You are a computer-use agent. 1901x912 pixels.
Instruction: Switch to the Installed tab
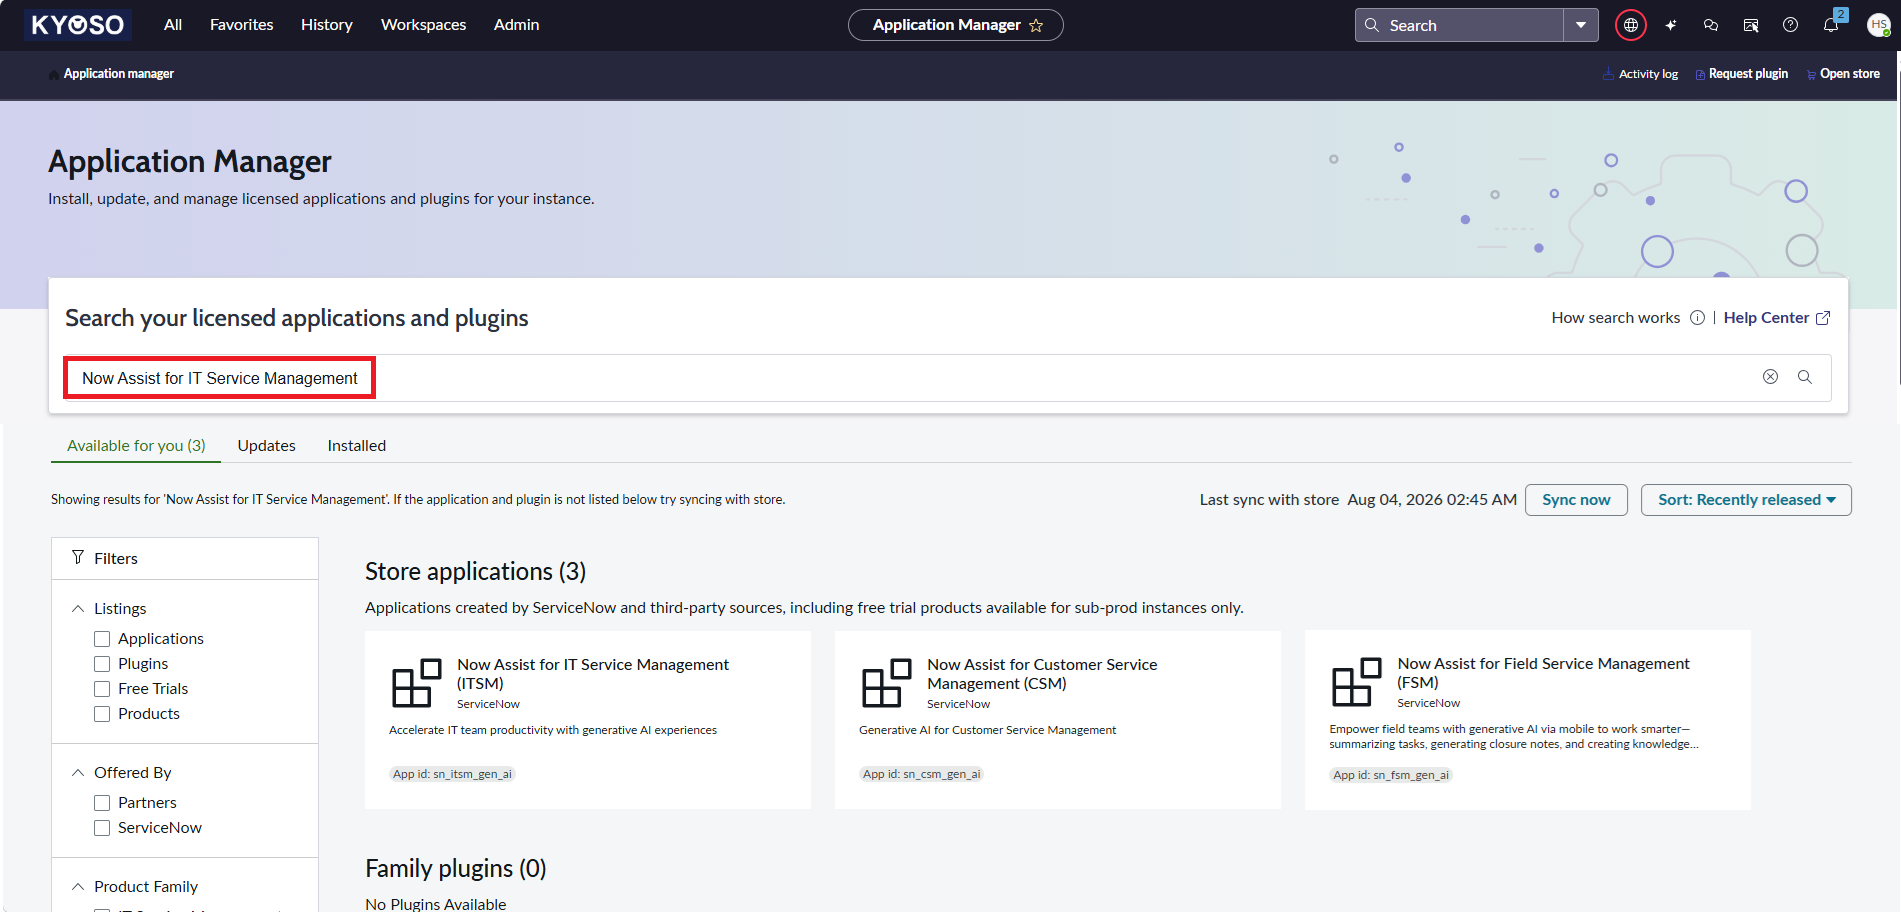(357, 446)
